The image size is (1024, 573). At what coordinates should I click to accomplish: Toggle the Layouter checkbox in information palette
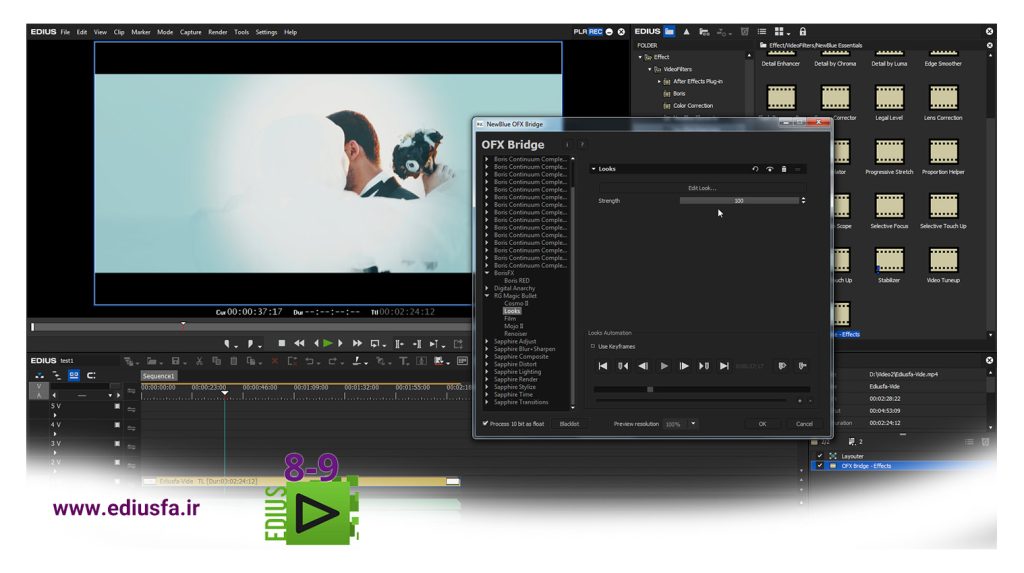[820, 456]
